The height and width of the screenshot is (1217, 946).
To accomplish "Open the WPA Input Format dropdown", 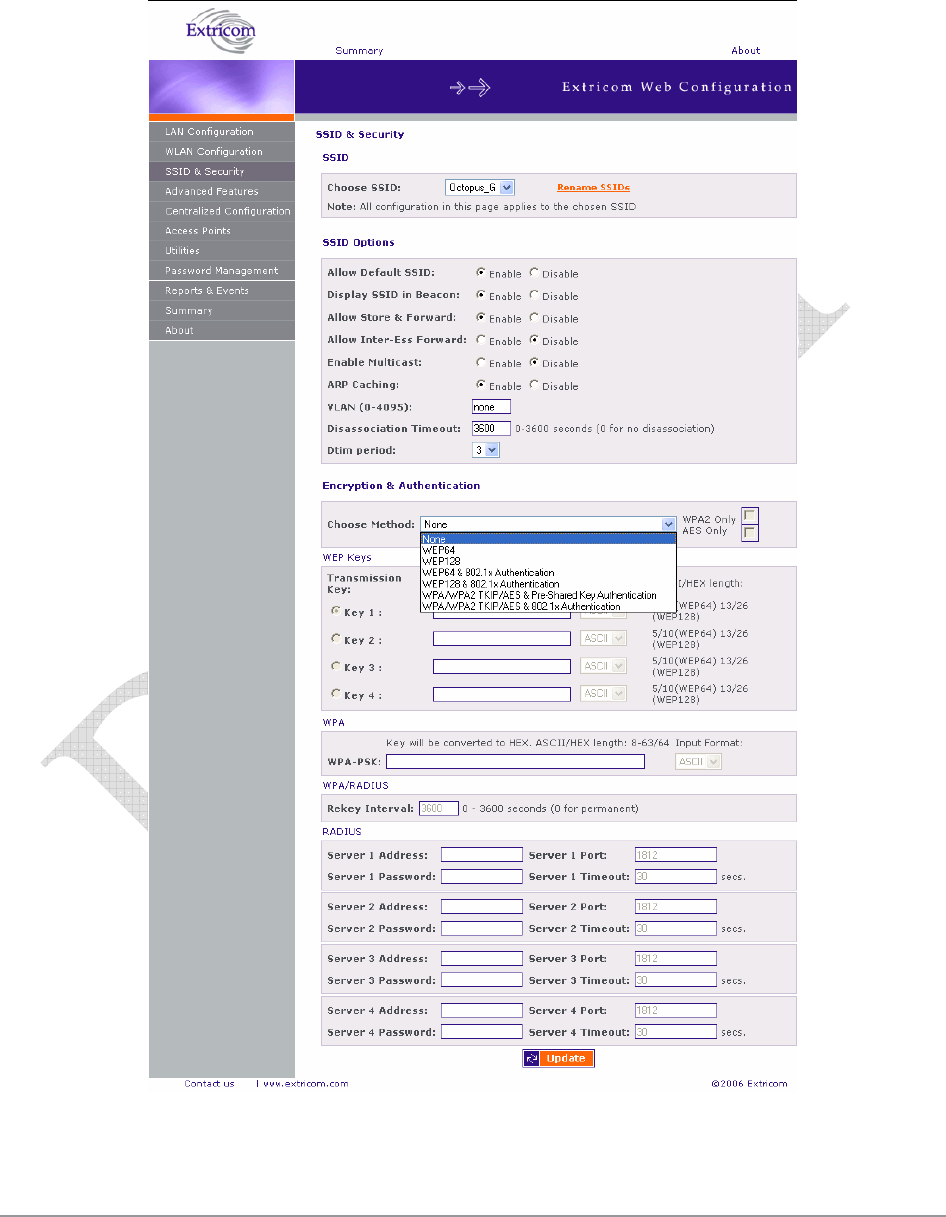I will [x=698, y=762].
